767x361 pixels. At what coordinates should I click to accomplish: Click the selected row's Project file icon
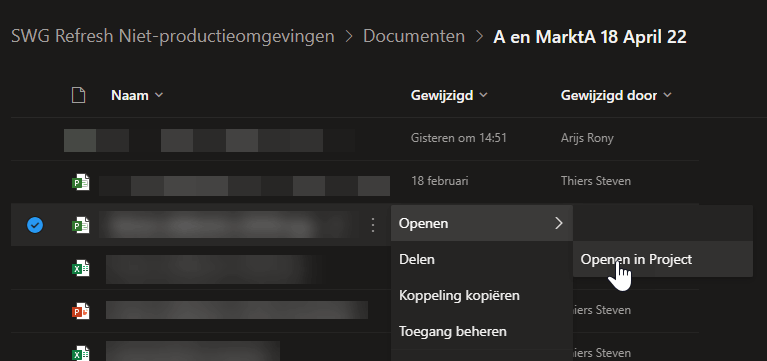click(x=81, y=225)
